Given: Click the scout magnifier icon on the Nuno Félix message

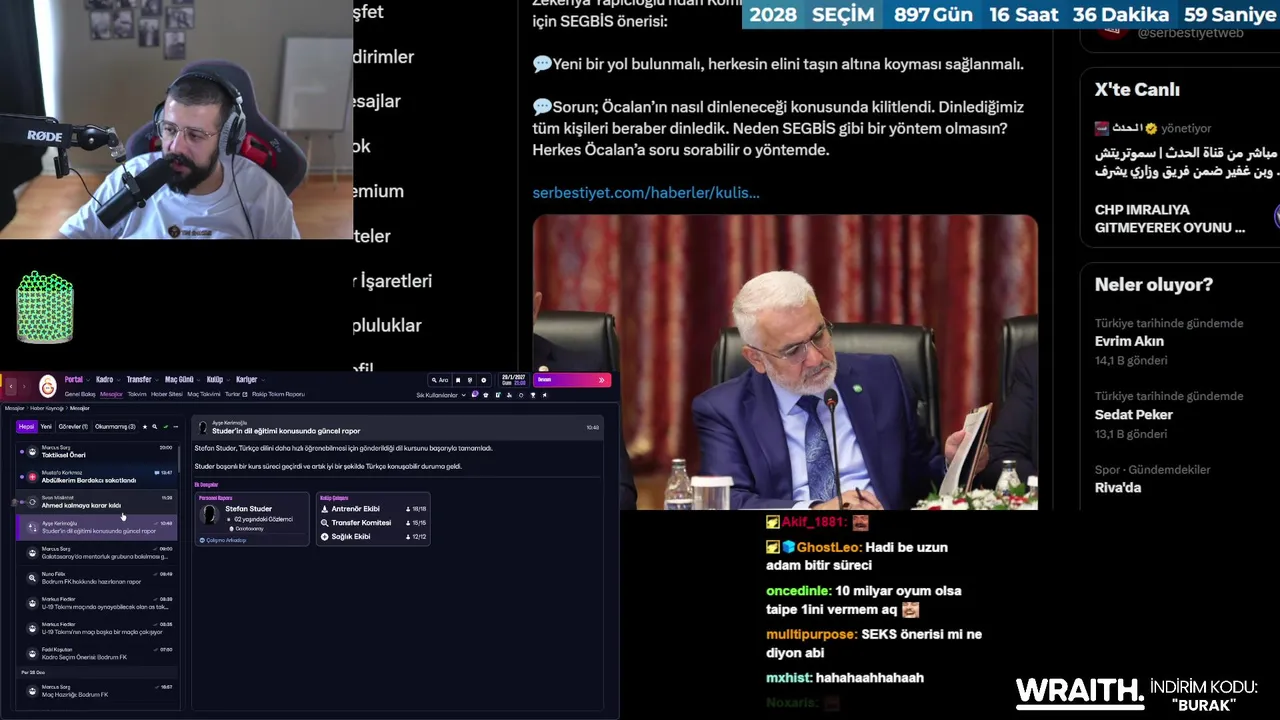Looking at the screenshot, I should click(x=32, y=578).
